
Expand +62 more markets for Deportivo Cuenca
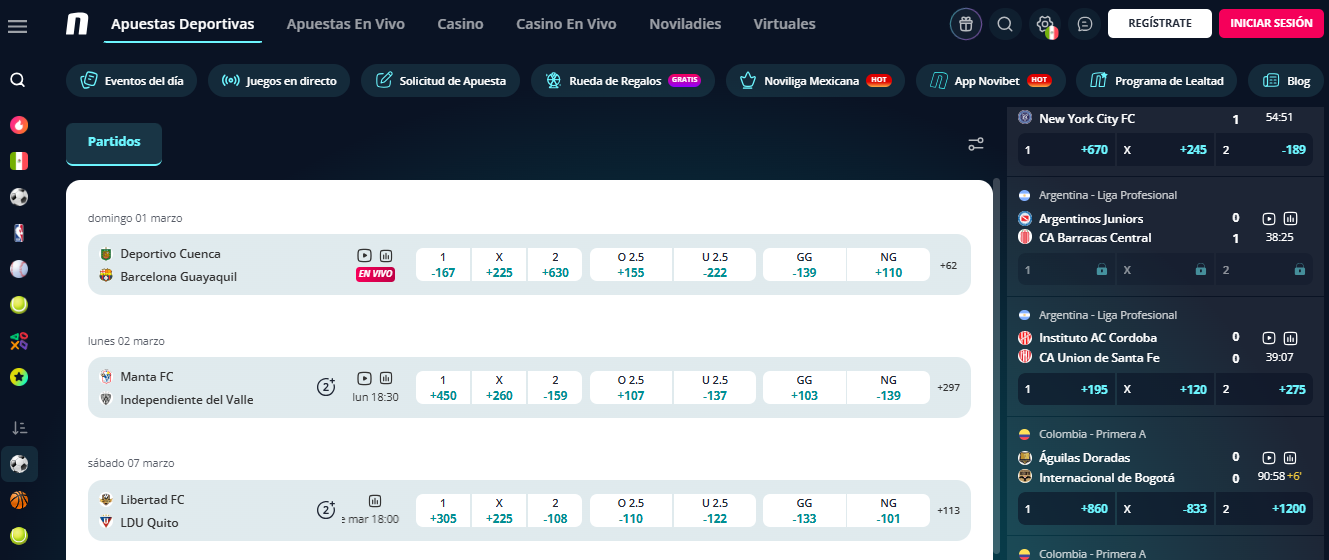pos(949,265)
